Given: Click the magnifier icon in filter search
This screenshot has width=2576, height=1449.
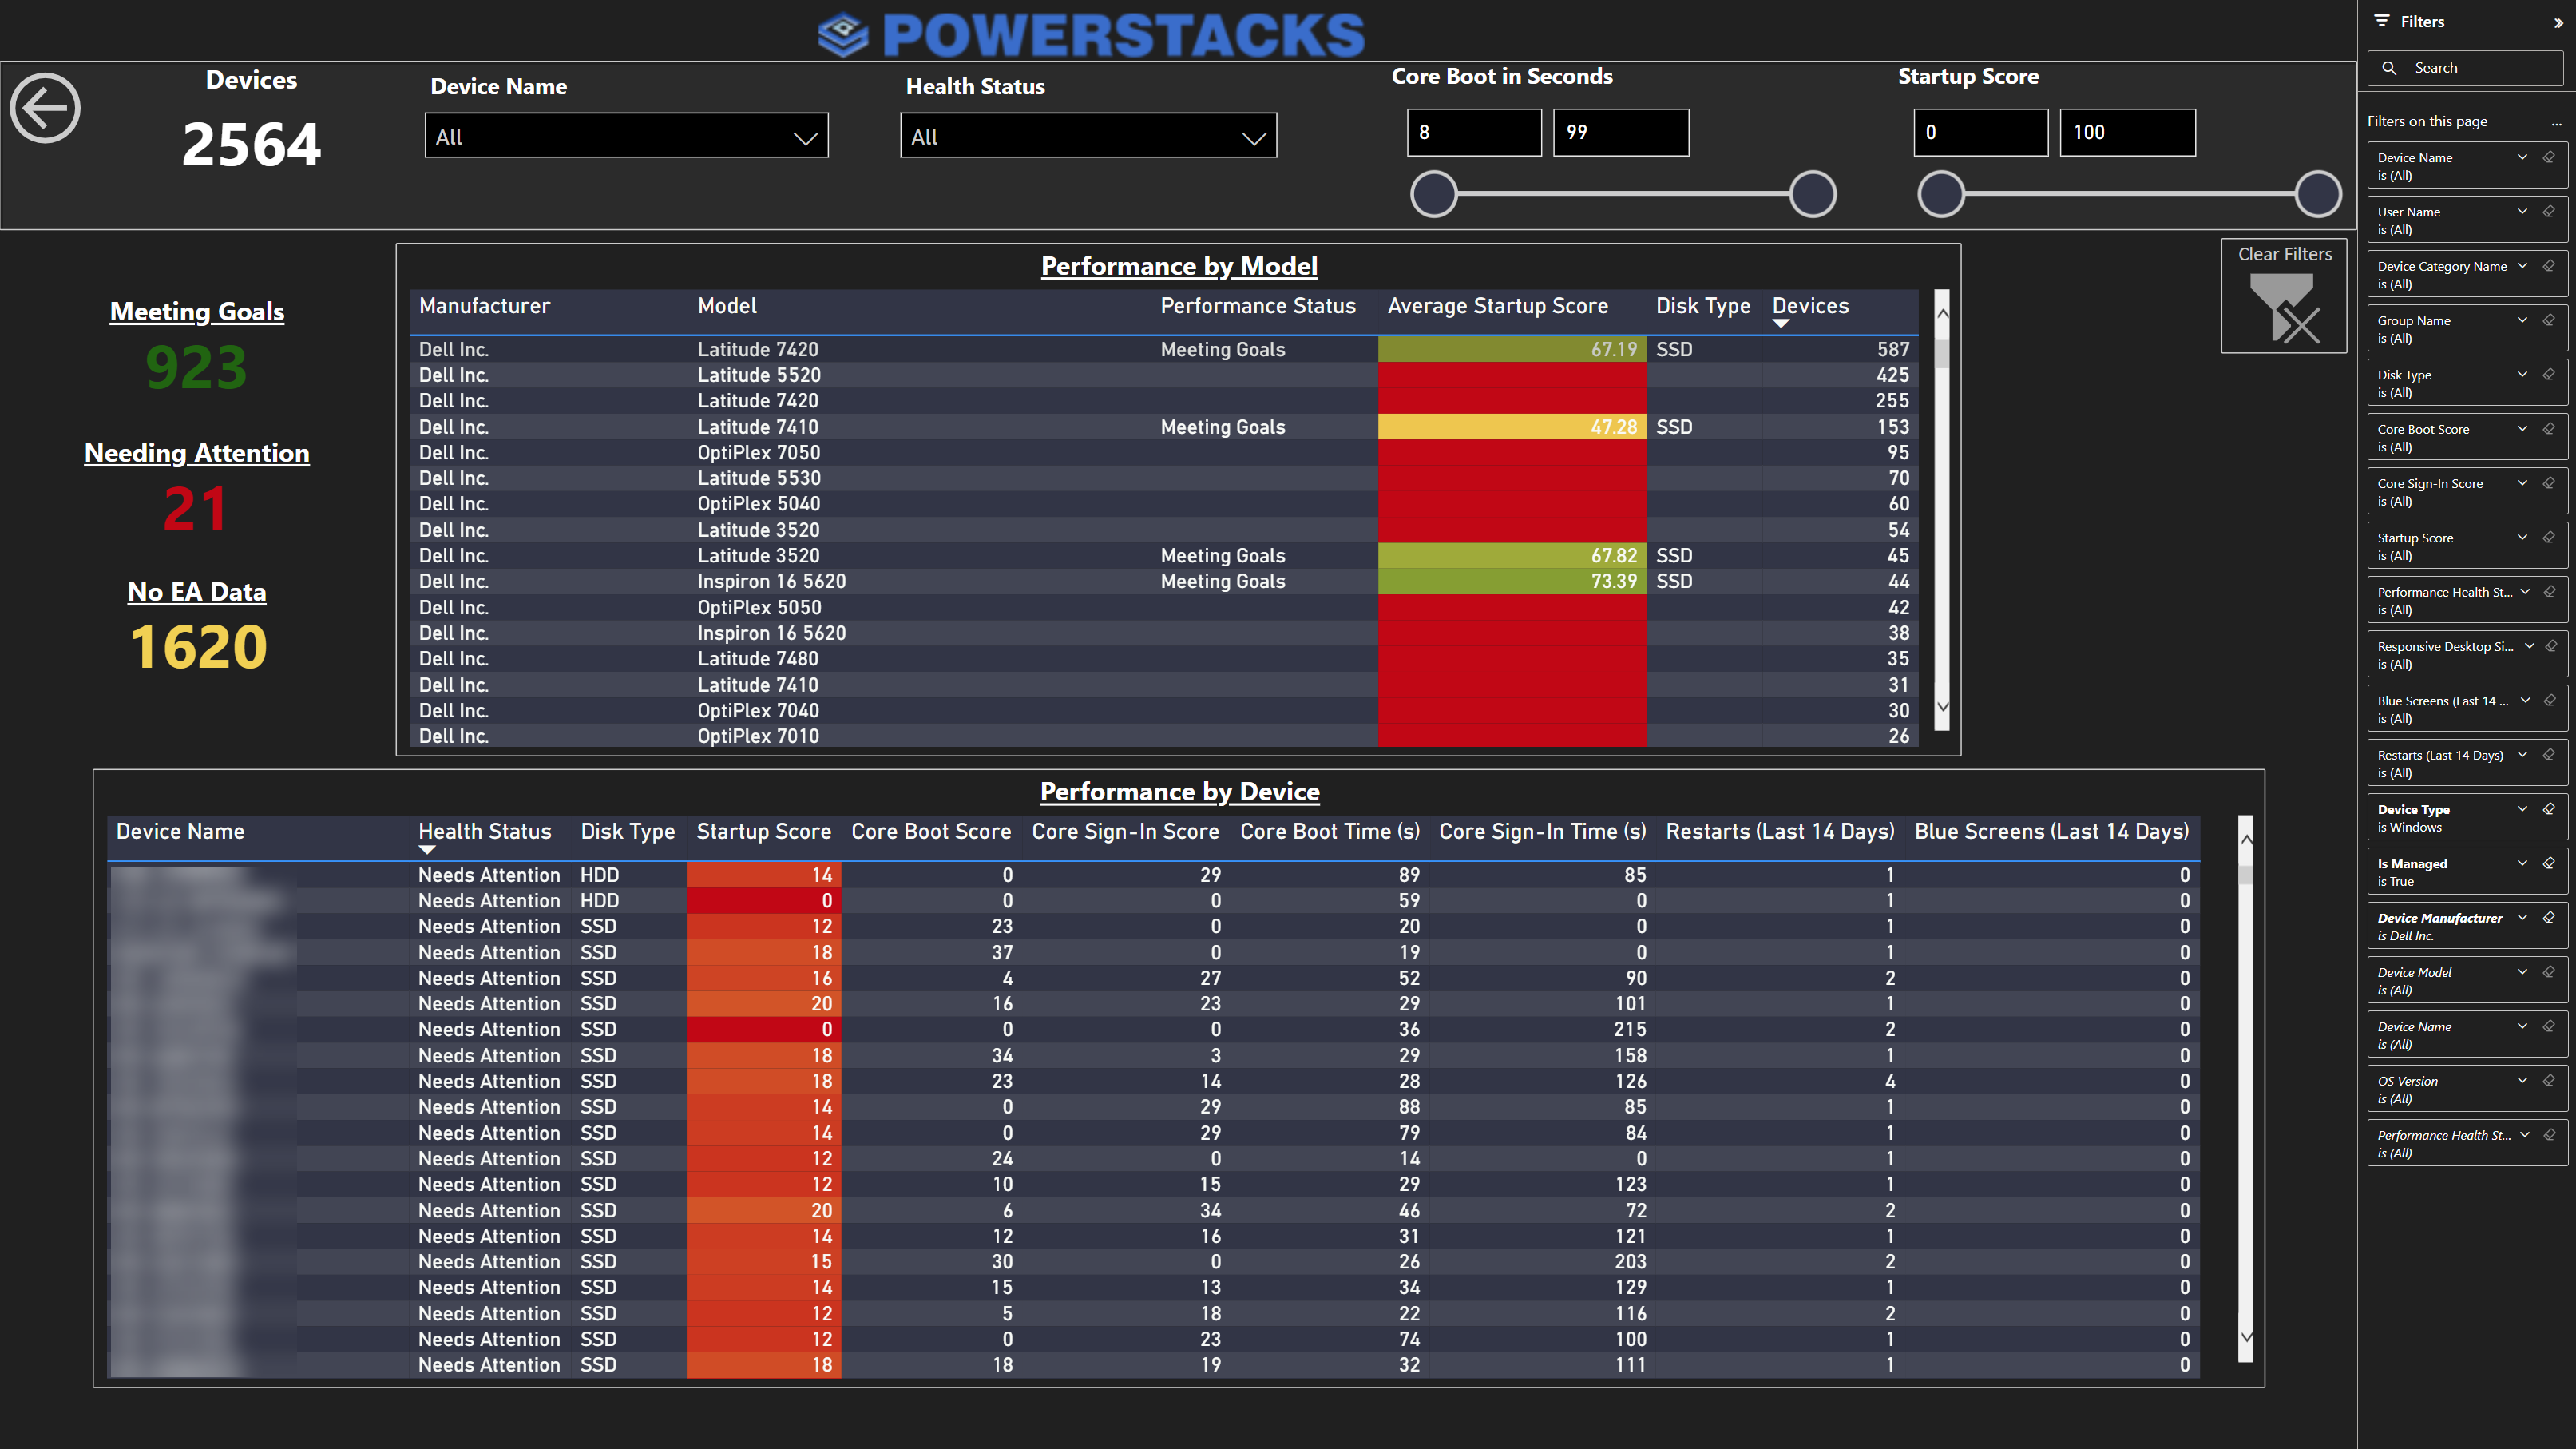Looking at the screenshot, I should [2389, 68].
